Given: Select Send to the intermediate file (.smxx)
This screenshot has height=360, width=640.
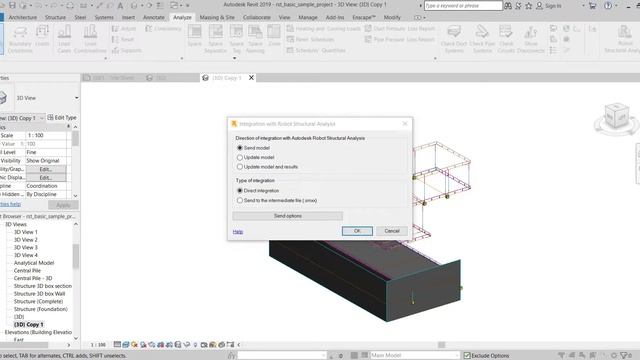Looking at the screenshot, I should (x=240, y=200).
